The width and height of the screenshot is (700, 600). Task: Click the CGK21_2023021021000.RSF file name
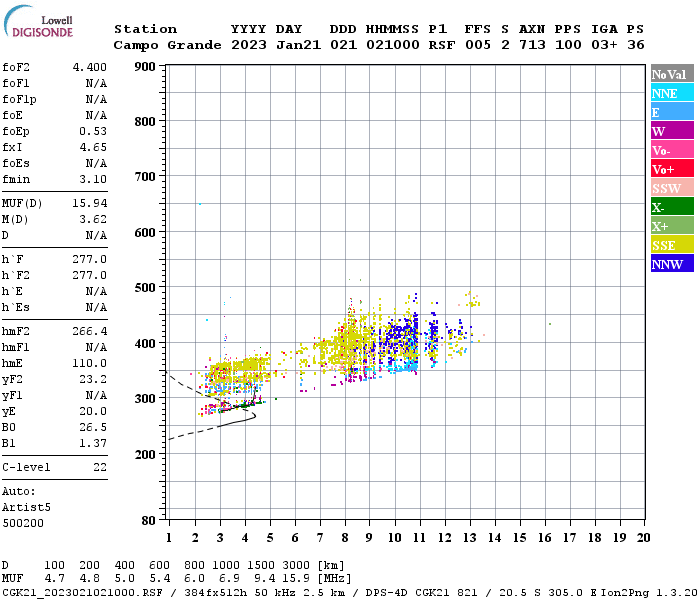(x=83, y=593)
